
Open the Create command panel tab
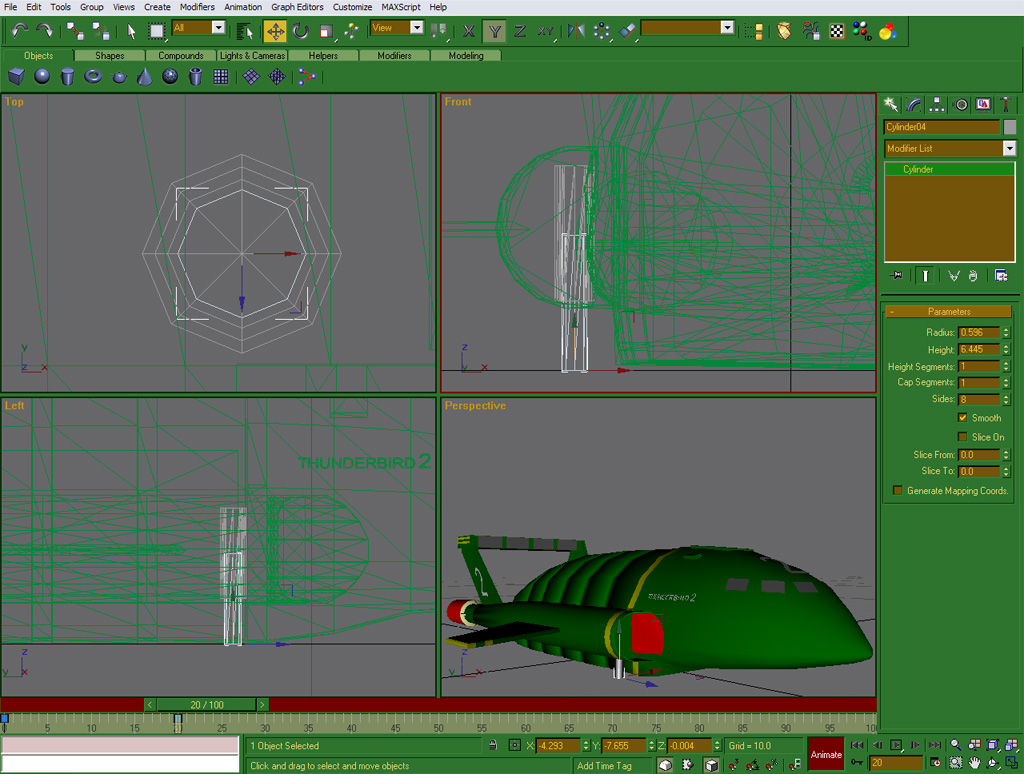point(891,105)
